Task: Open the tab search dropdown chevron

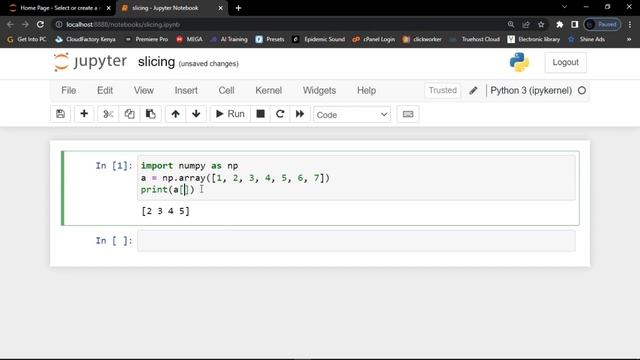Action: [x=564, y=7]
